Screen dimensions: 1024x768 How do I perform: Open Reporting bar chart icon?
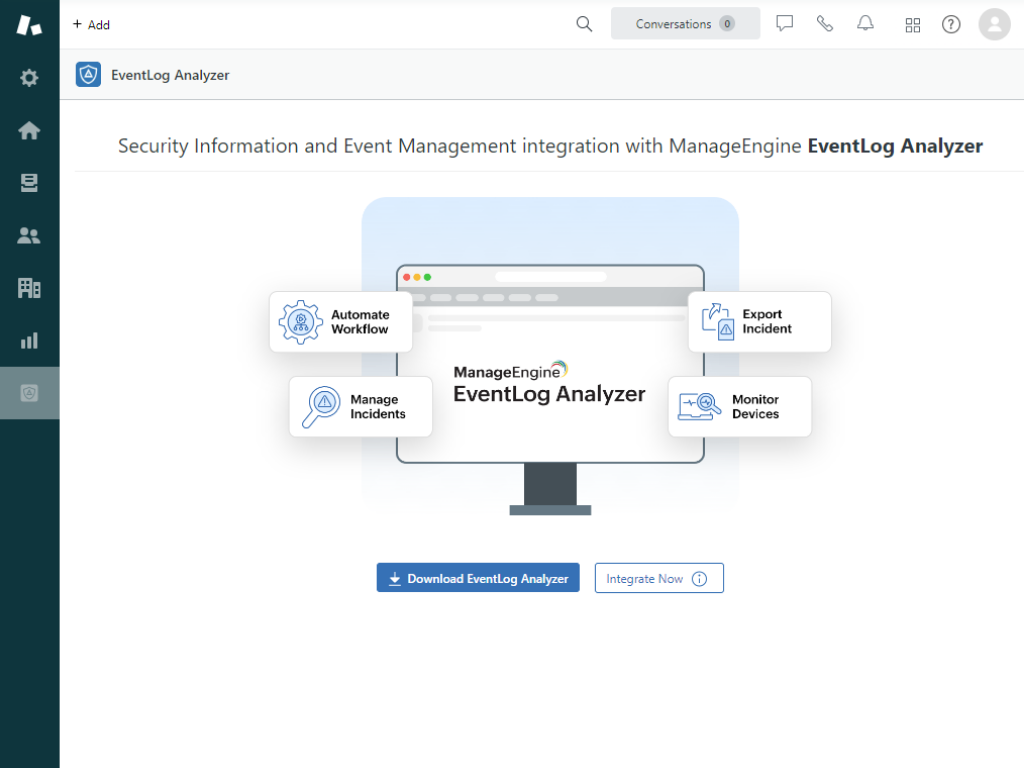point(29,341)
